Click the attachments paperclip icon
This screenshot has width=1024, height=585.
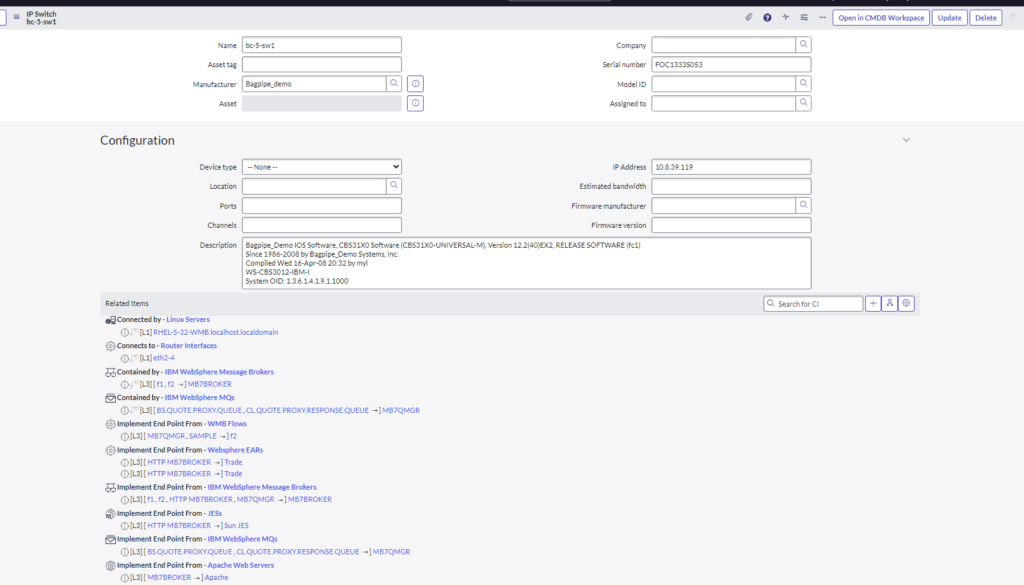click(x=749, y=18)
